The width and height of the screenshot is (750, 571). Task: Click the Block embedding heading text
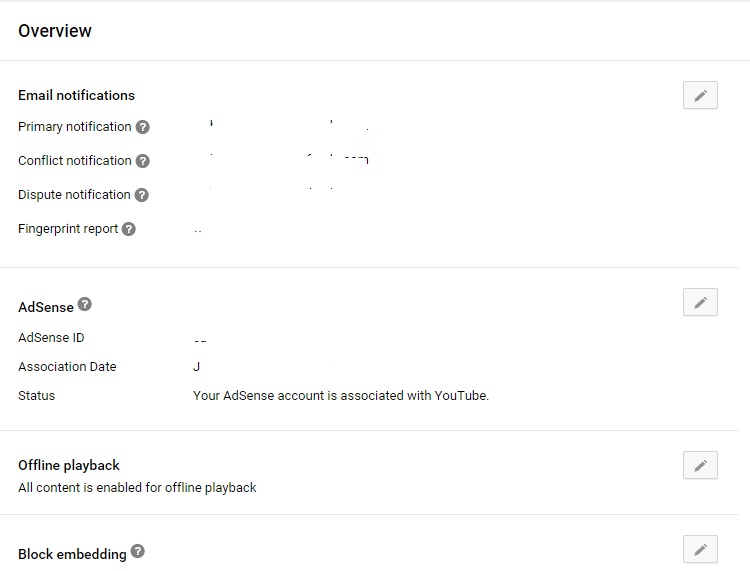(x=72, y=554)
